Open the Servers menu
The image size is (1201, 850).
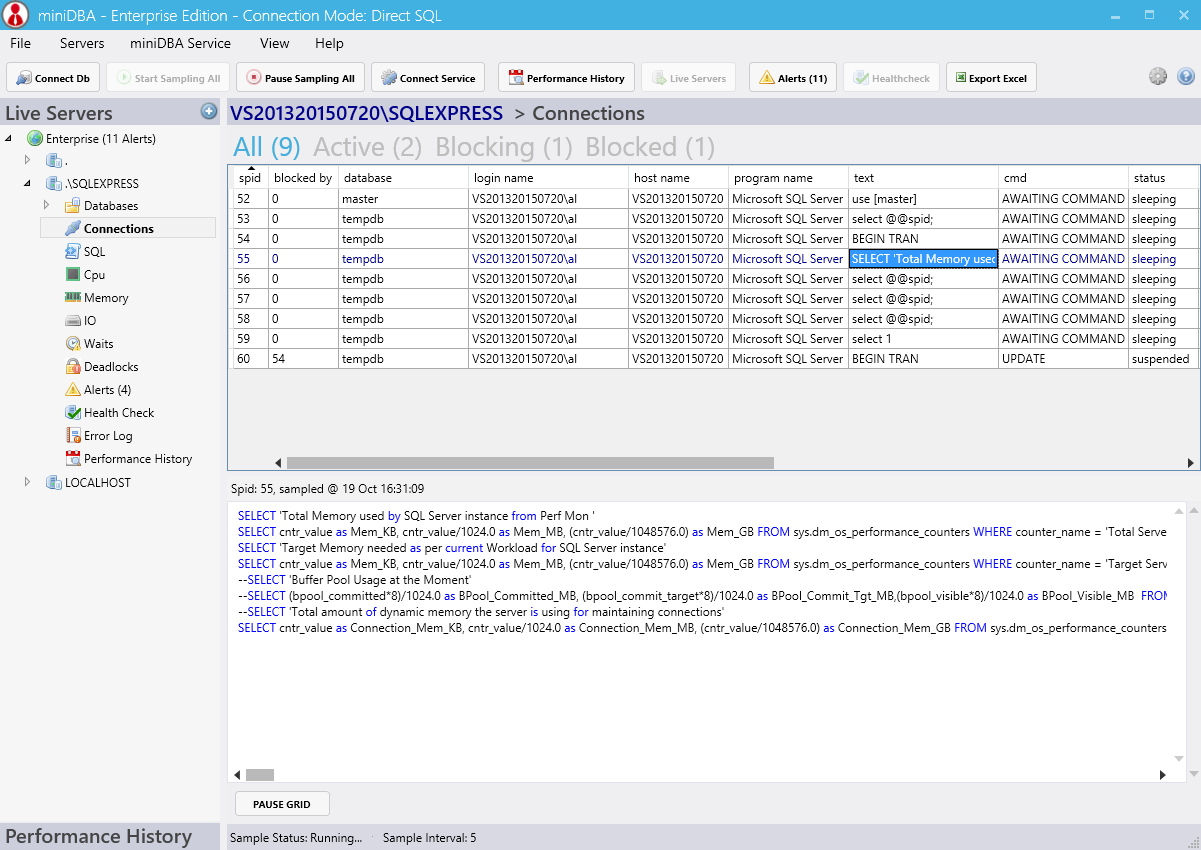[x=82, y=43]
